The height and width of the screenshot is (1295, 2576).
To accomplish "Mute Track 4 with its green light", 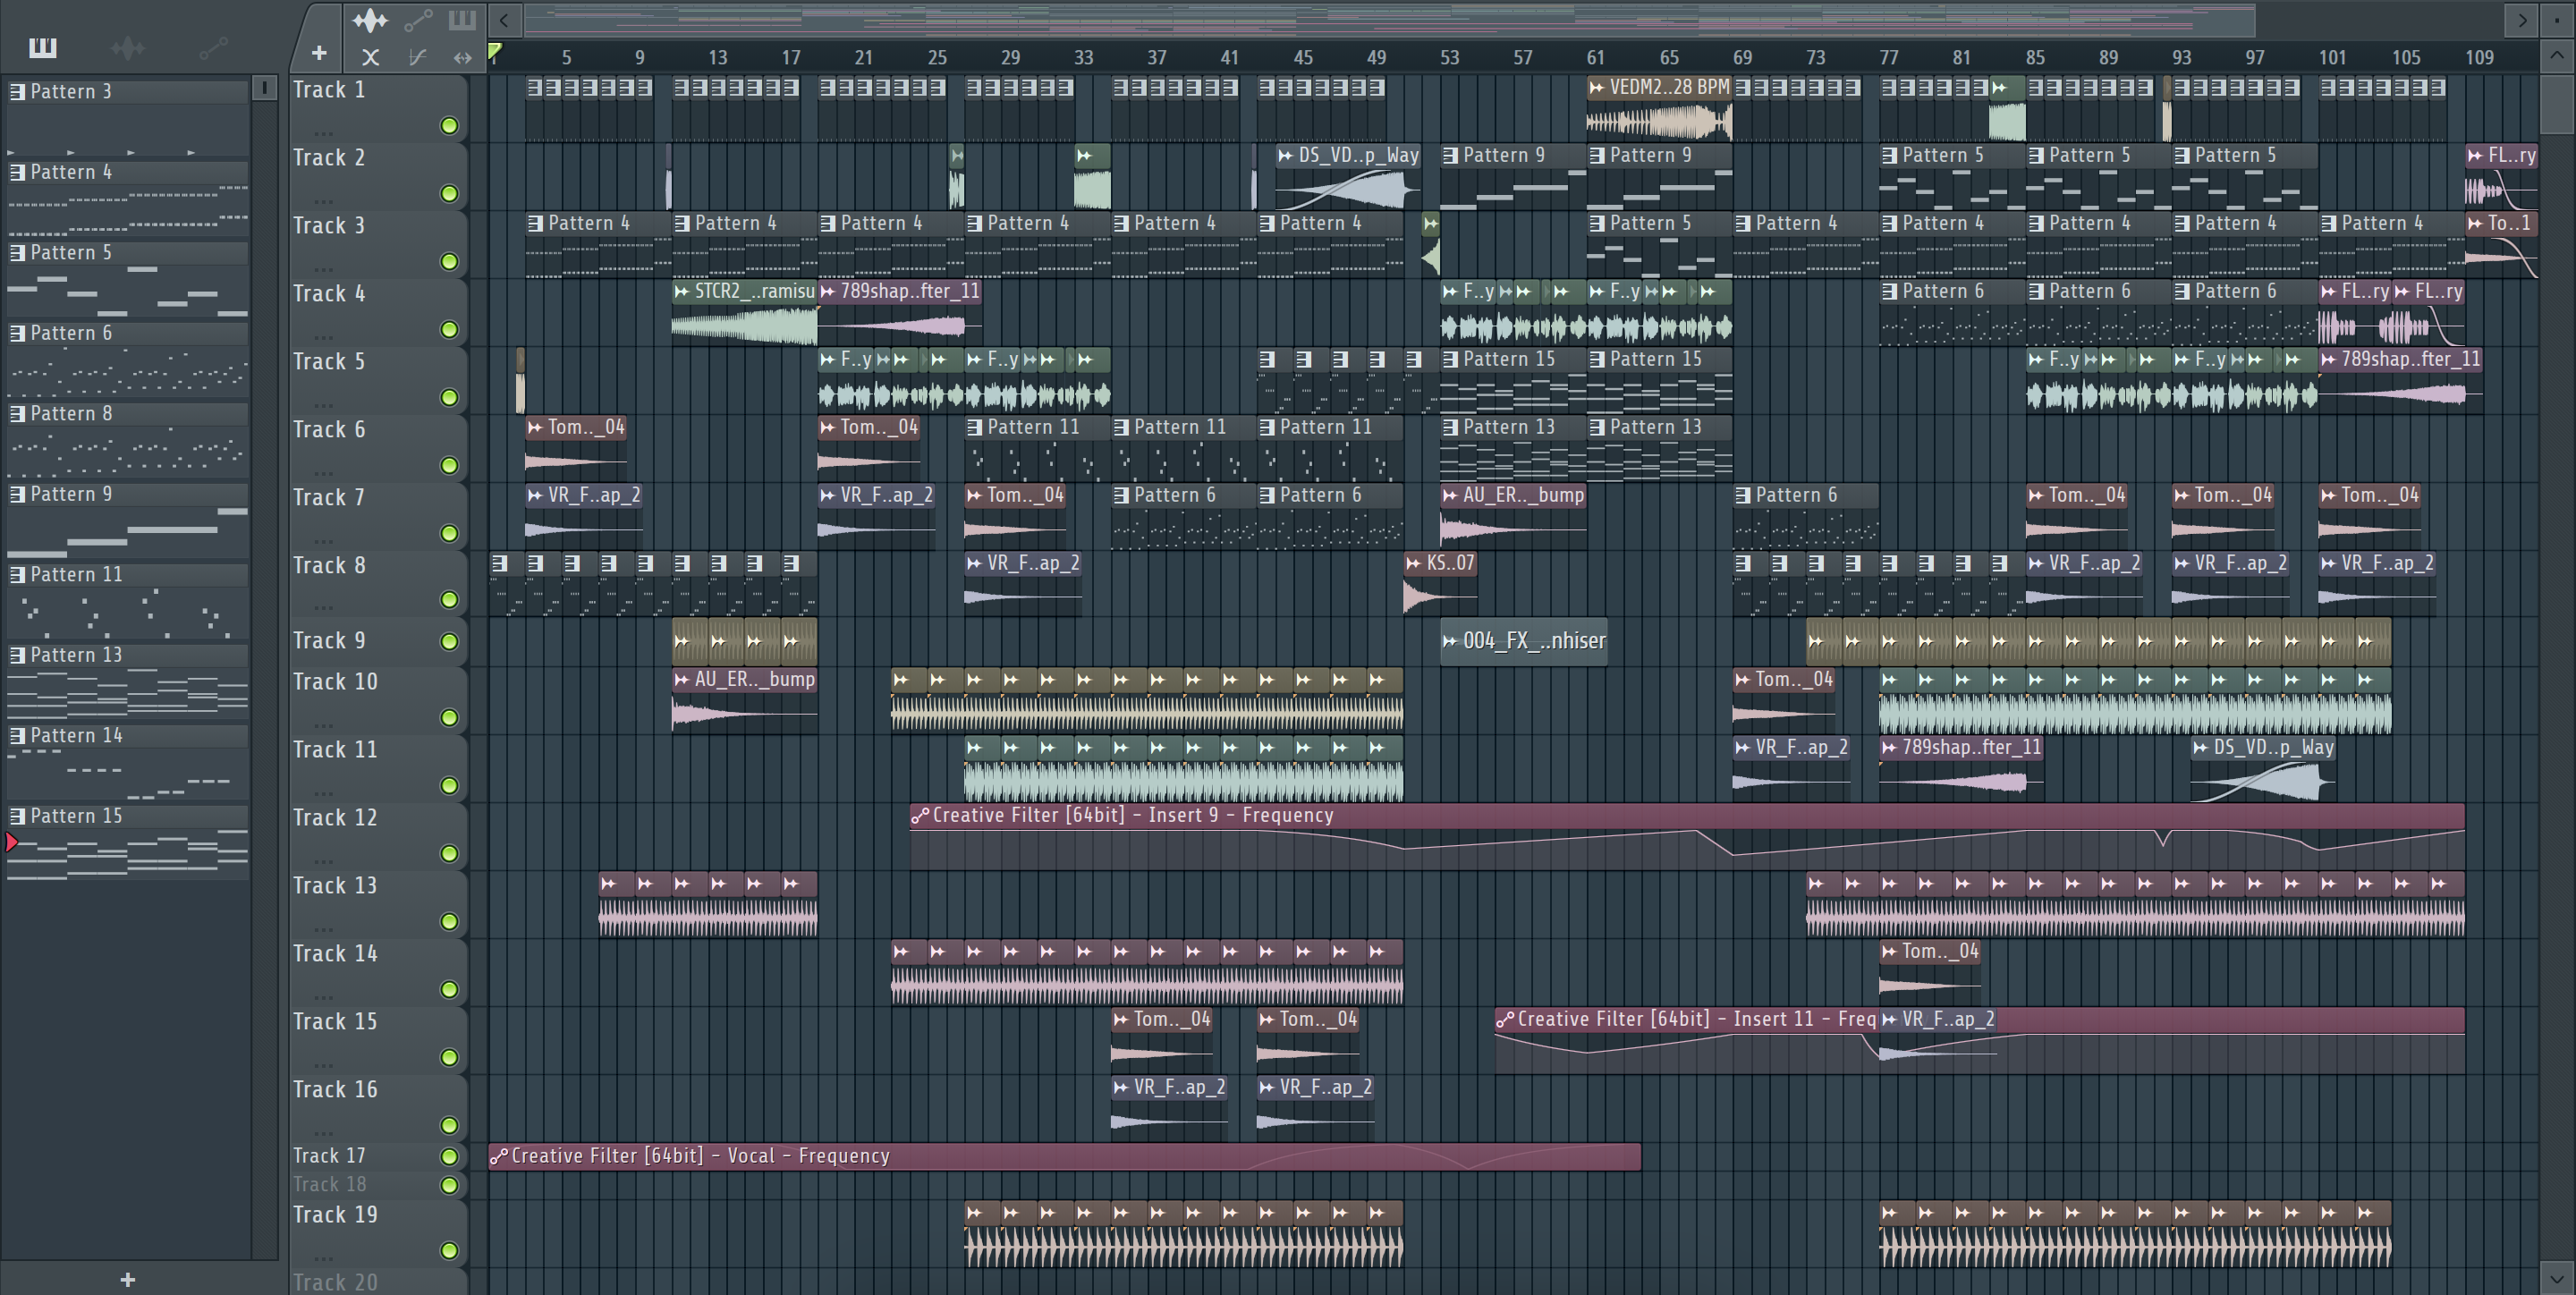I will coord(449,329).
